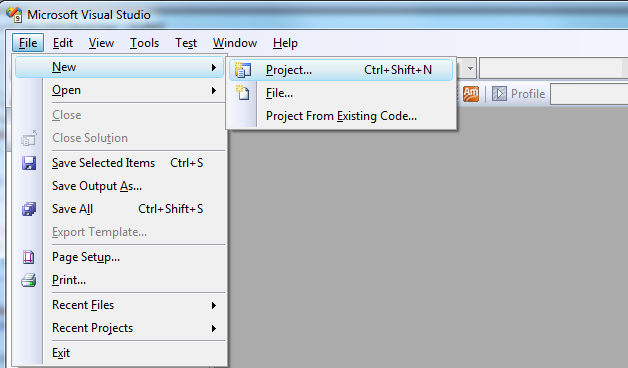Click the Page Setup icon

pyautogui.click(x=28, y=257)
